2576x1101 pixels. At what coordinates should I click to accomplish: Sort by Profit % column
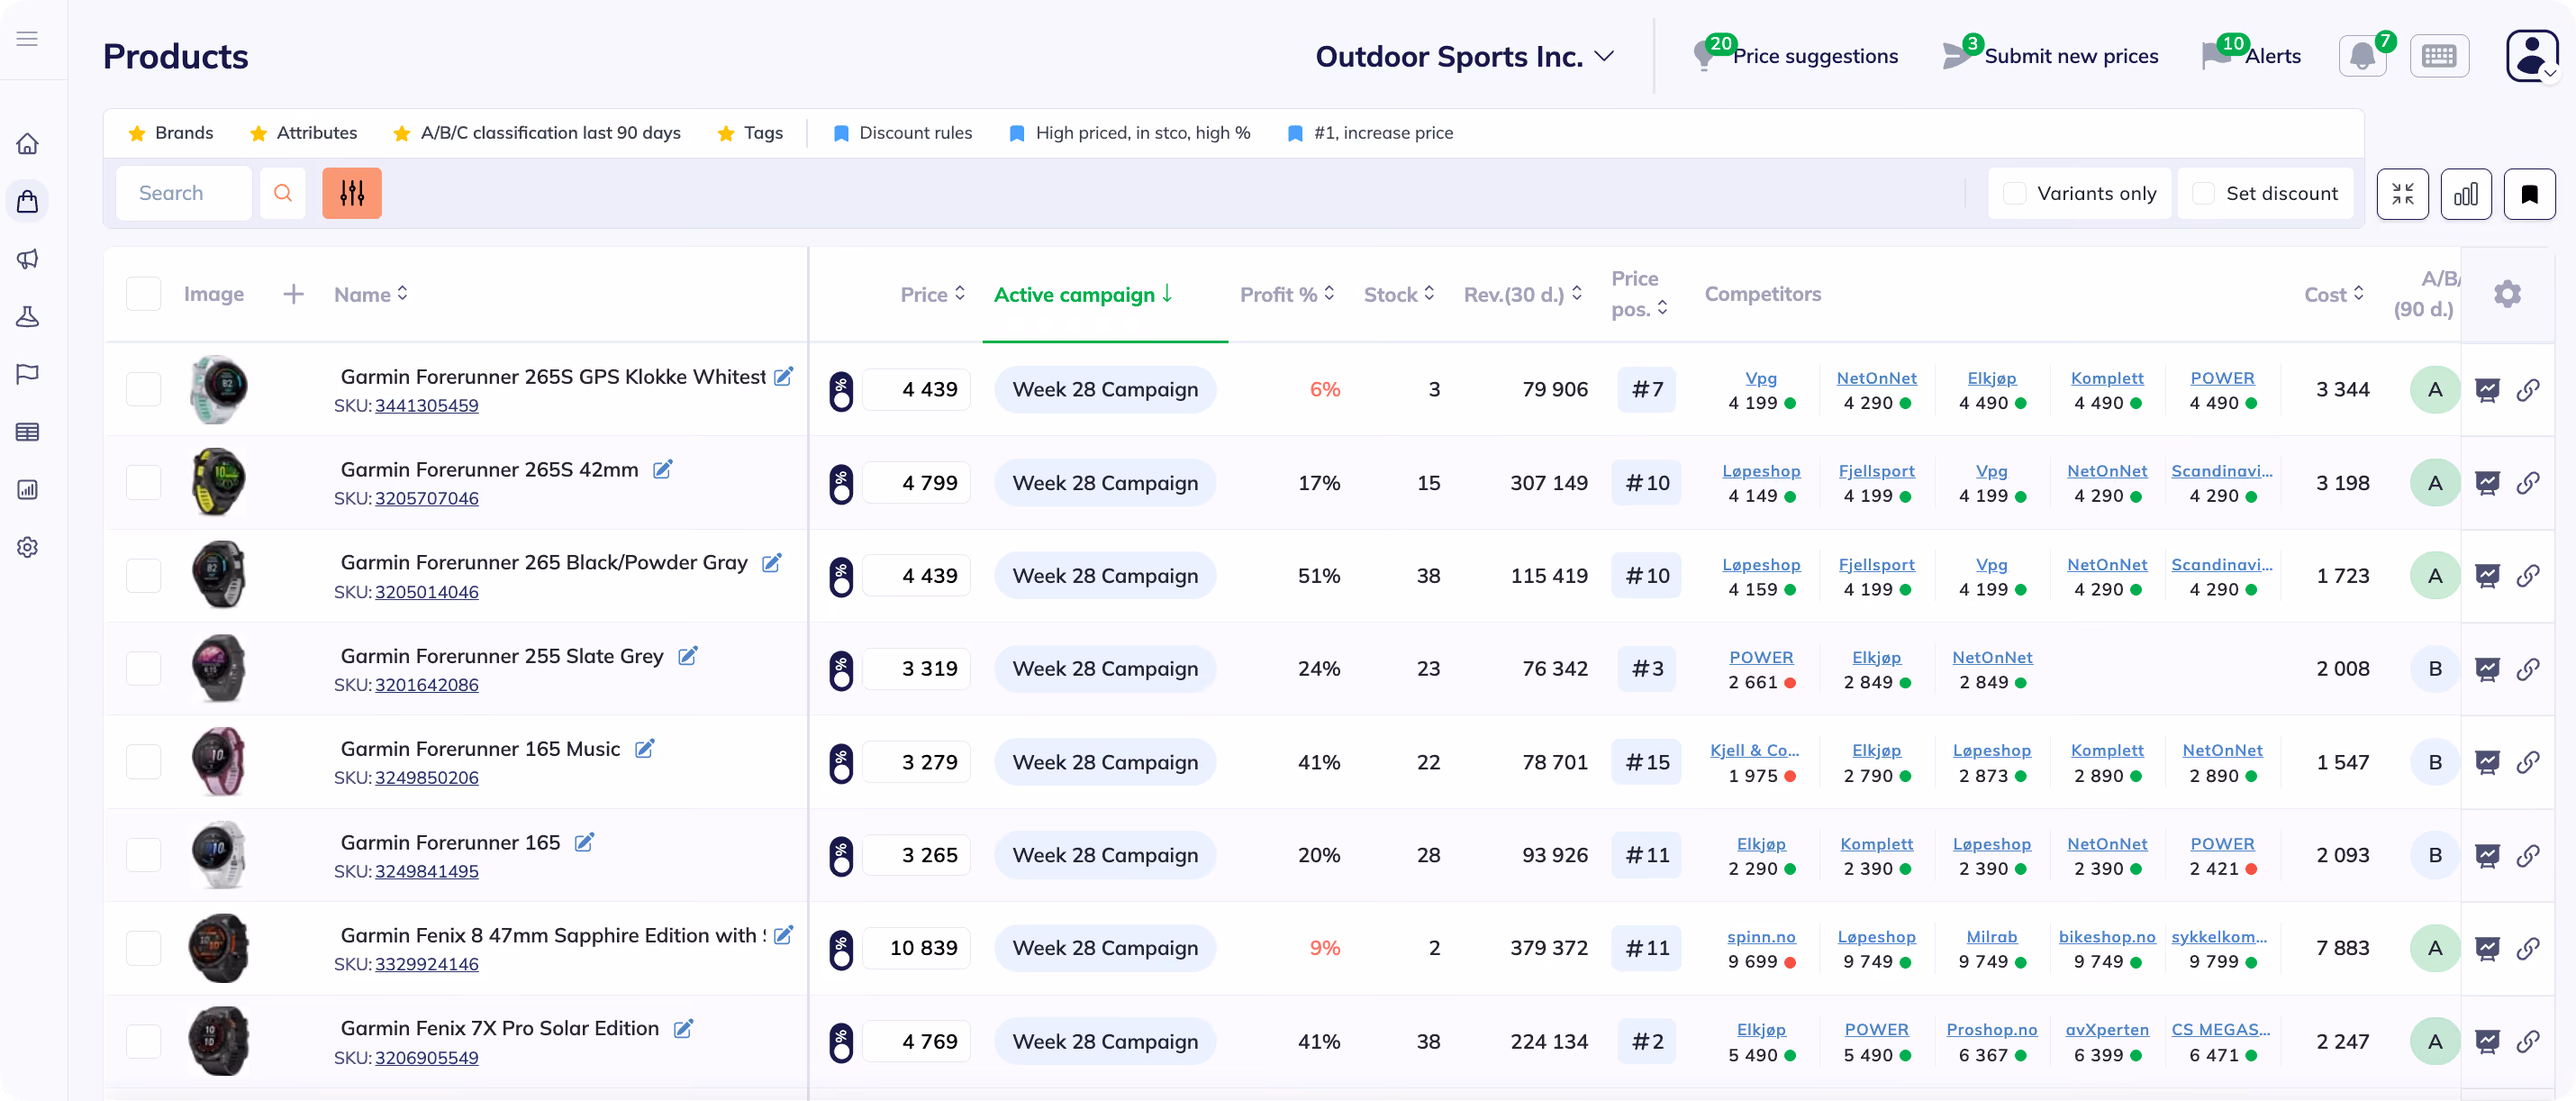(1287, 295)
